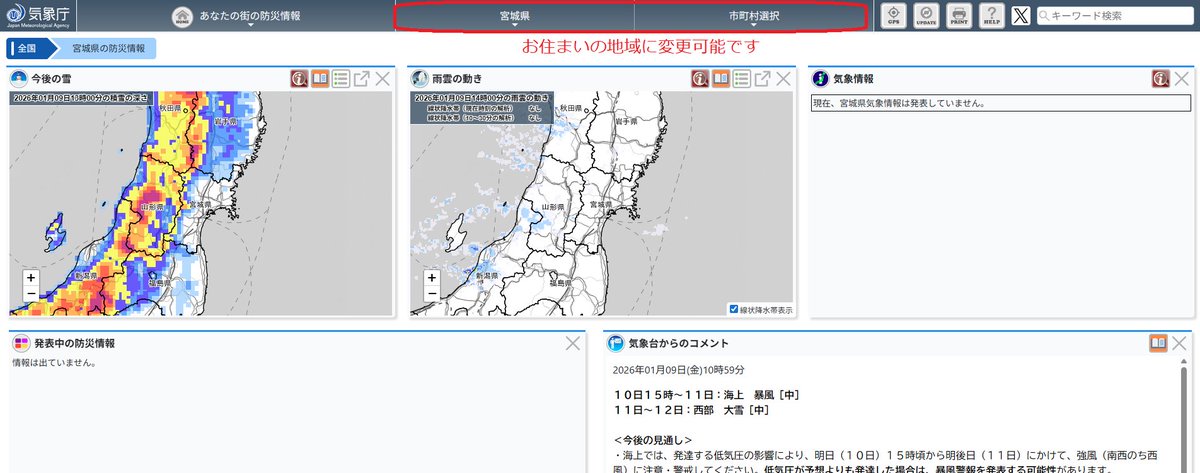Screen dimensions: 1200x473
Task: Focus the キーワード検索 search field
Action: [1116, 16]
